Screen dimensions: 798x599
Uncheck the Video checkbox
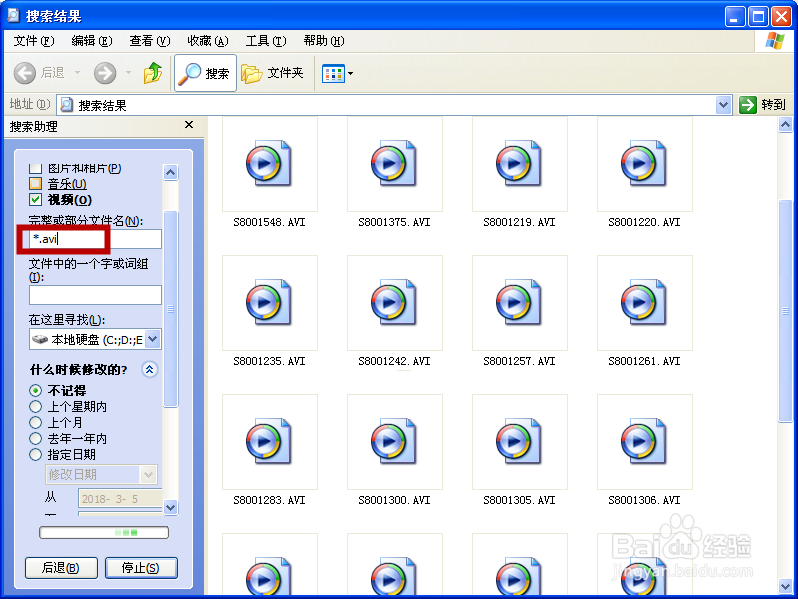coord(35,199)
